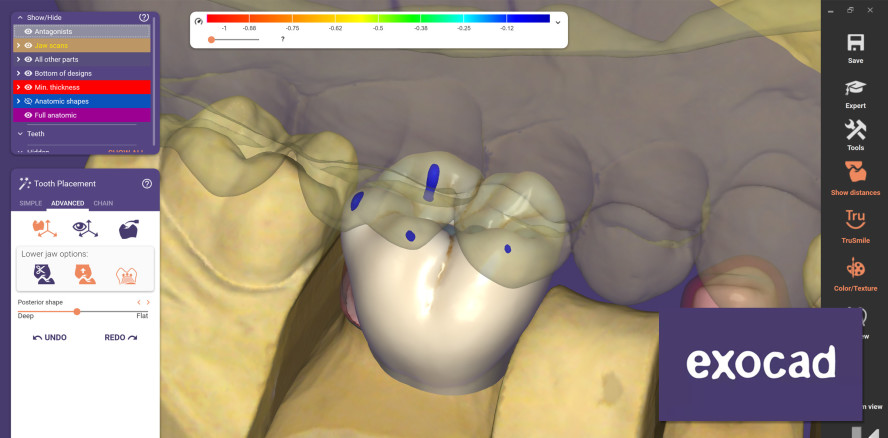888x438 pixels.
Task: Restore the window with title bar button
Action: (850, 10)
